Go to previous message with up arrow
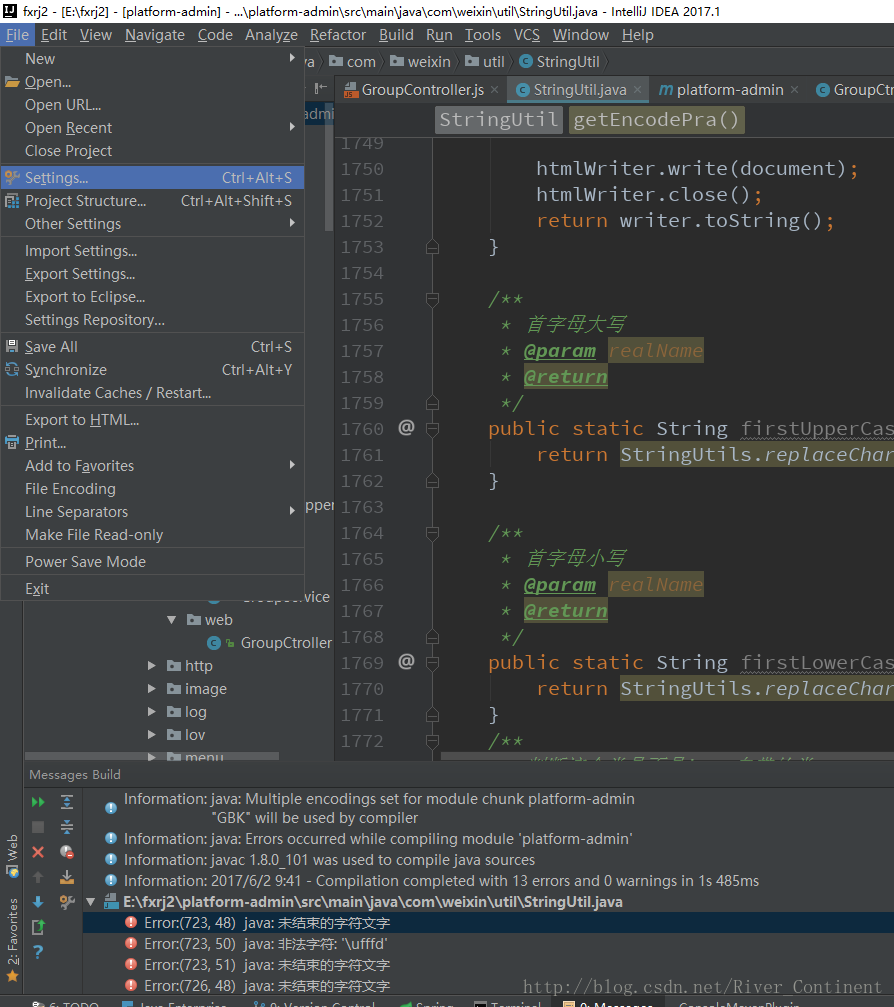This screenshot has height=1007, width=894. coord(38,877)
